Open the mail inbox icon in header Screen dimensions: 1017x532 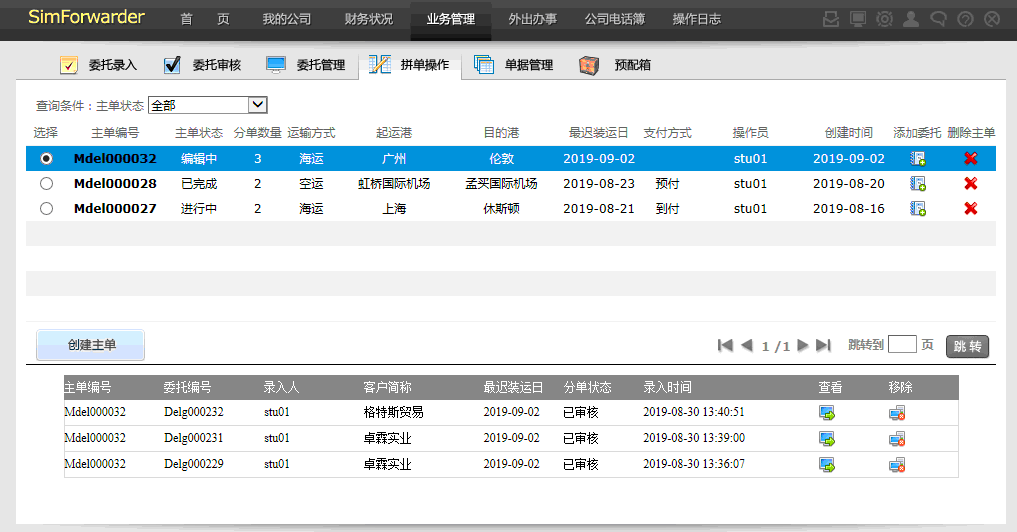point(830,19)
